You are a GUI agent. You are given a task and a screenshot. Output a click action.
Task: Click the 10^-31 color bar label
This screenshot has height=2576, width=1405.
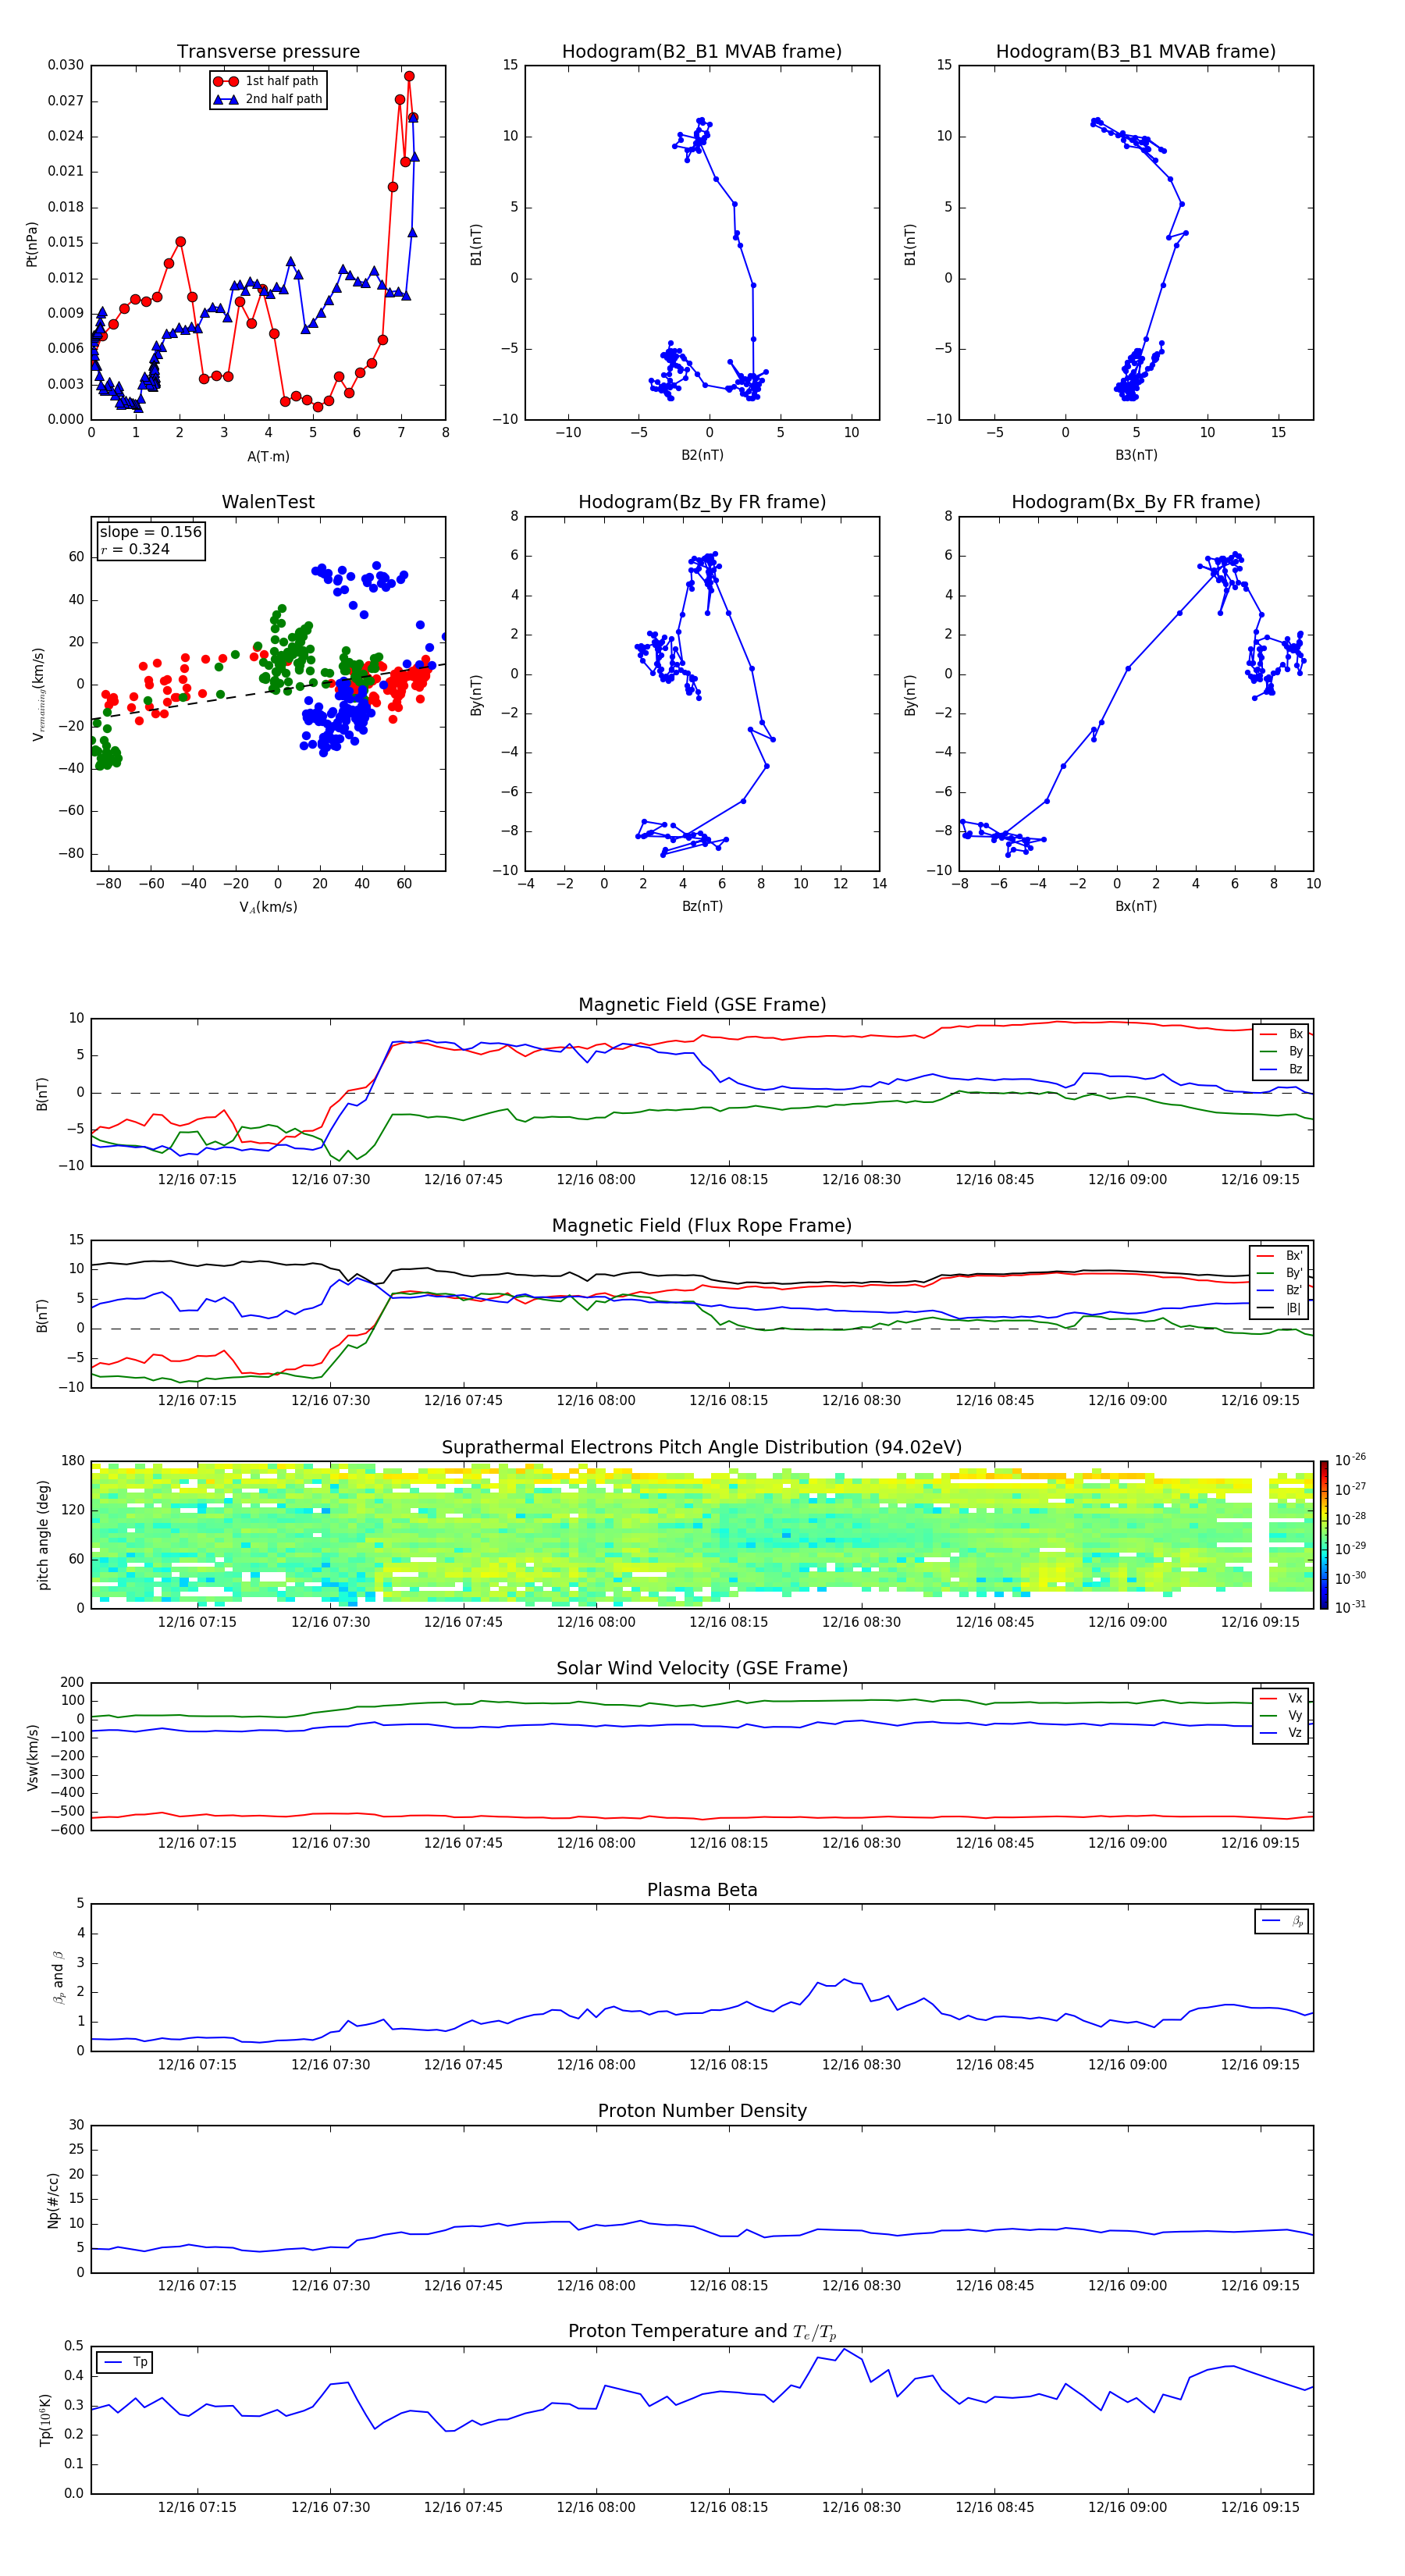pyautogui.click(x=1350, y=1607)
